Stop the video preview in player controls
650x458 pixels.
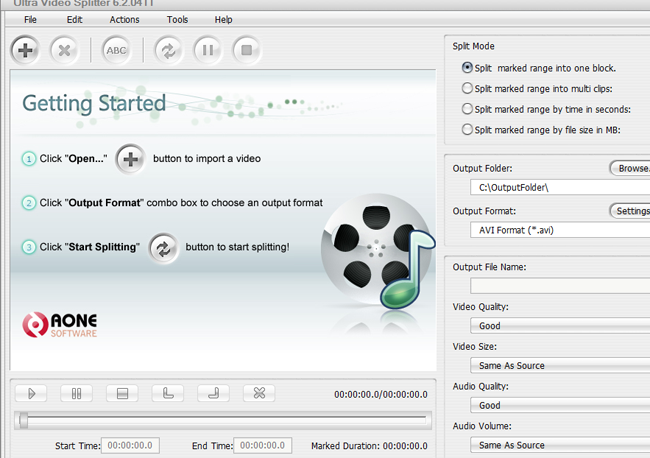[122, 393]
